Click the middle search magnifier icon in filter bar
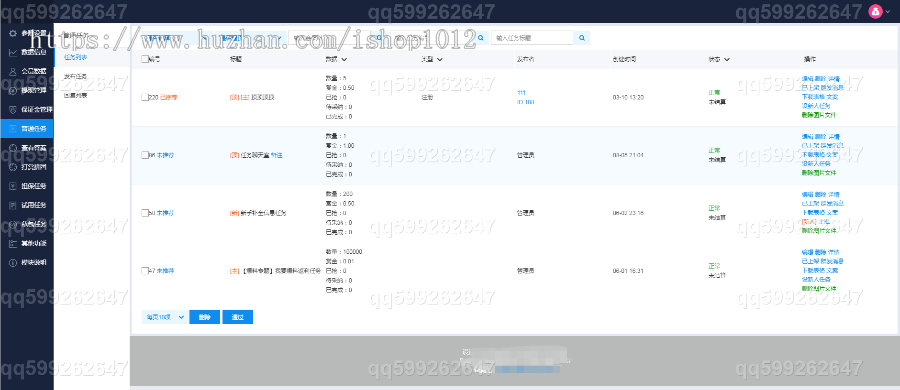The image size is (900, 390). click(481, 38)
